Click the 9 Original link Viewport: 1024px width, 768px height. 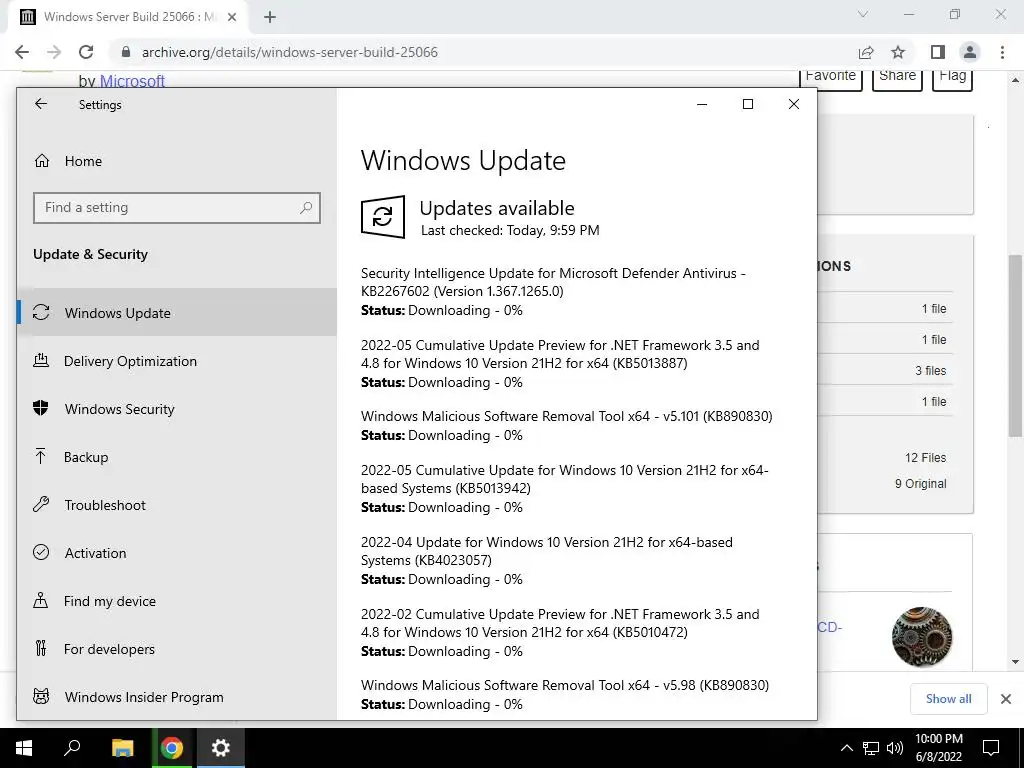[x=920, y=484]
